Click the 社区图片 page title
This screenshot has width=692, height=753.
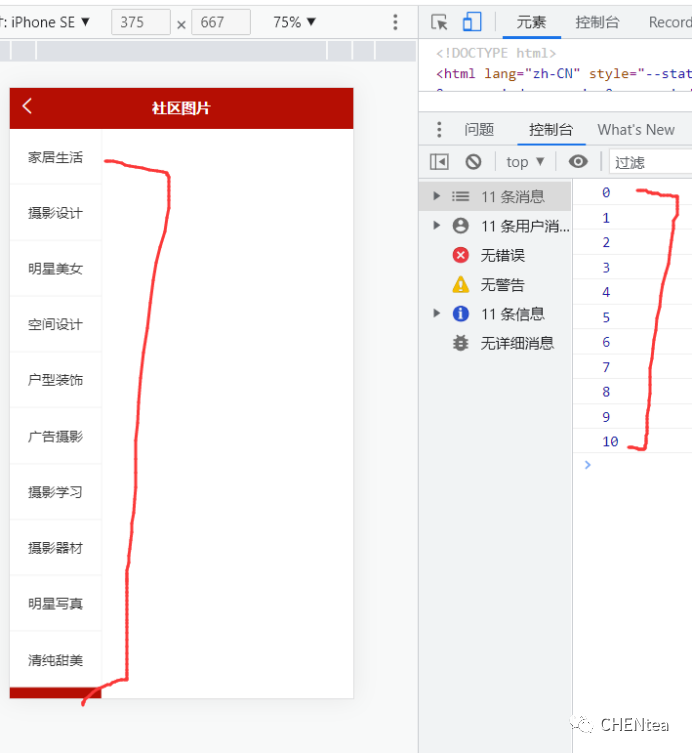point(181,108)
